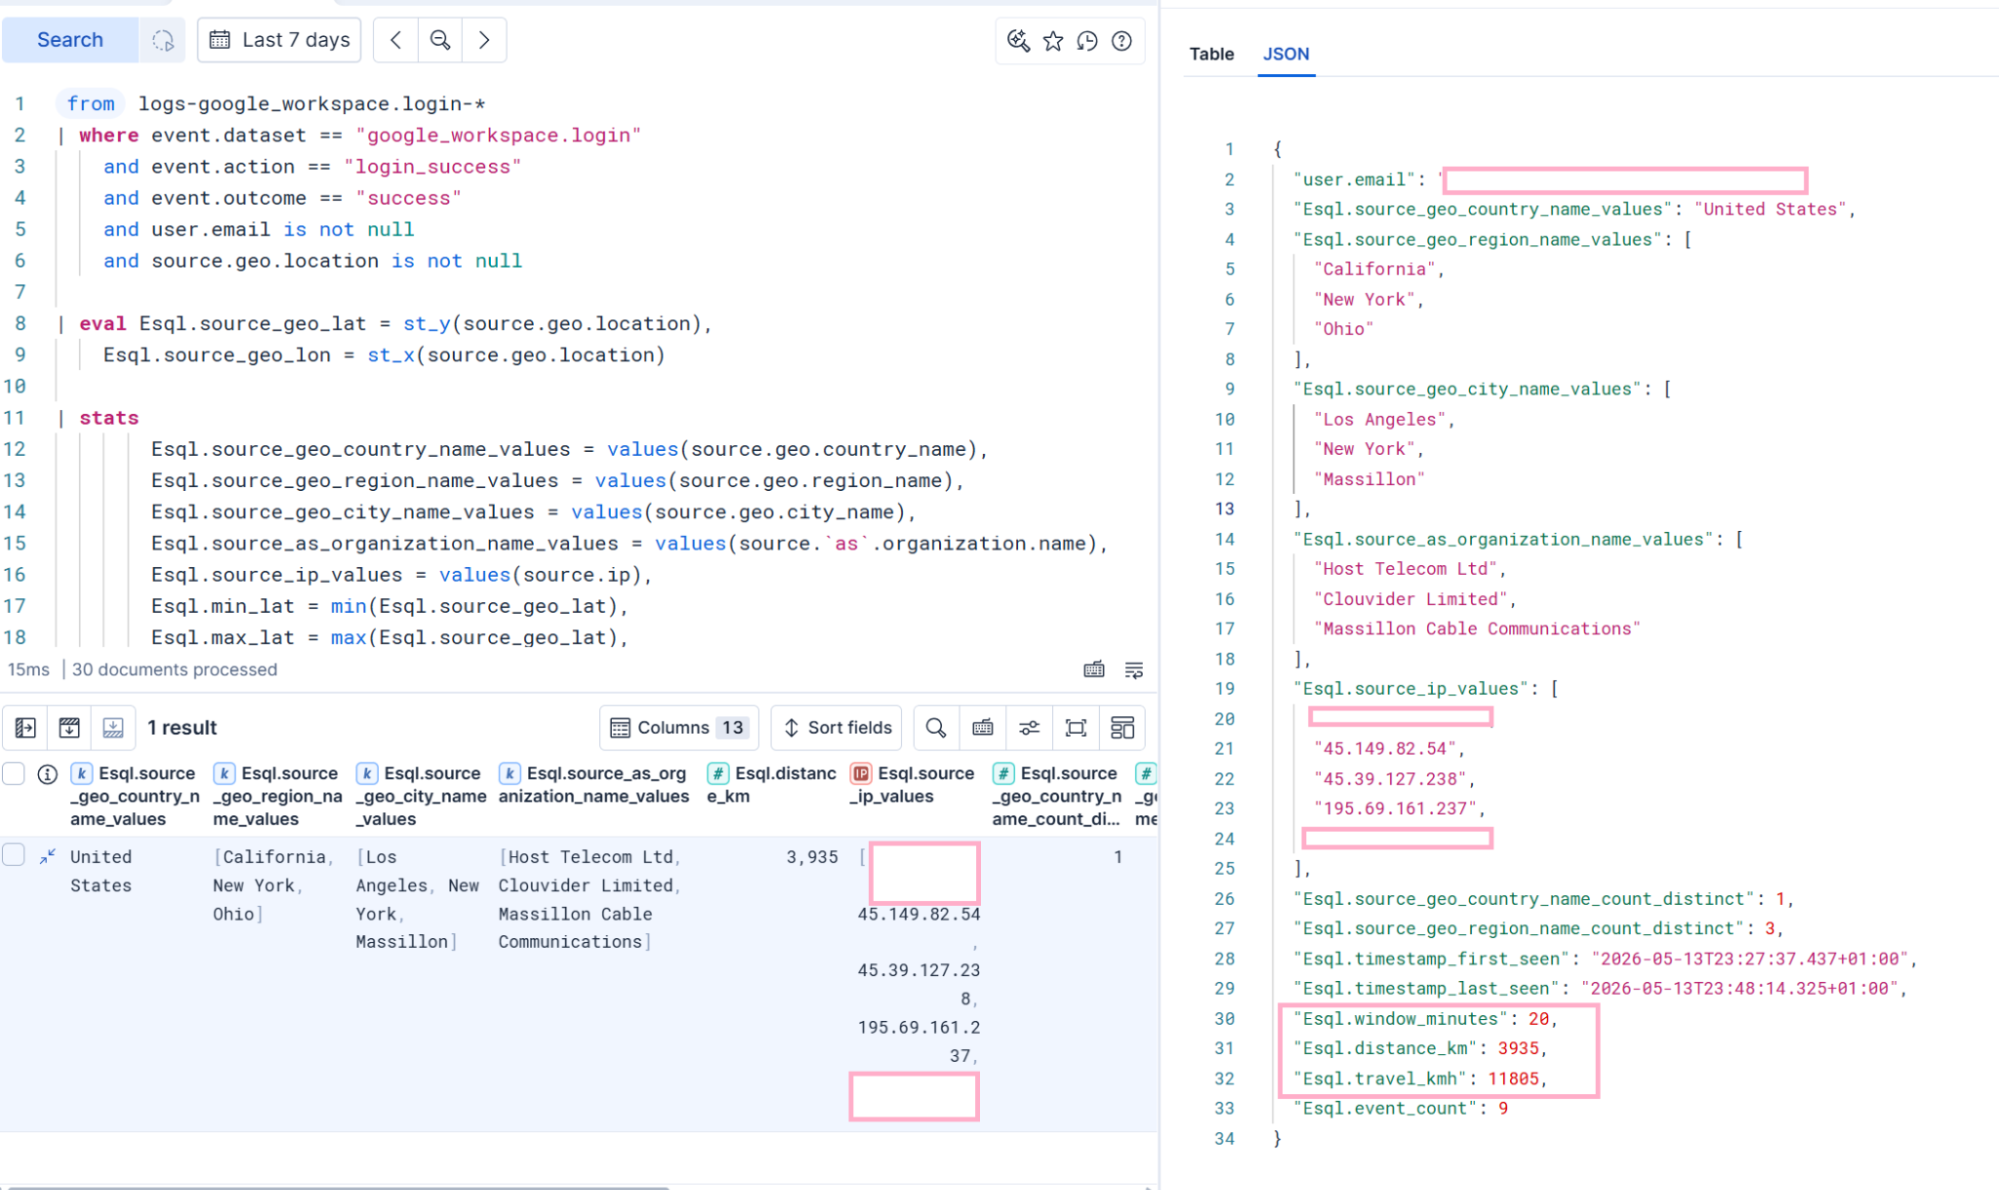Click the 45.149.82.54 table cell value

tap(918, 914)
